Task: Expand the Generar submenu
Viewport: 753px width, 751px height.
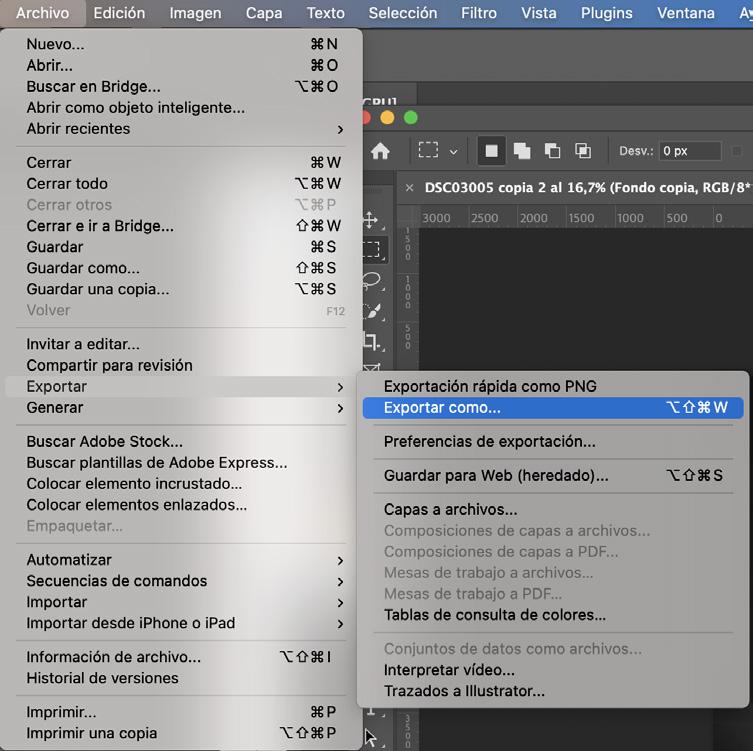Action: tap(182, 408)
